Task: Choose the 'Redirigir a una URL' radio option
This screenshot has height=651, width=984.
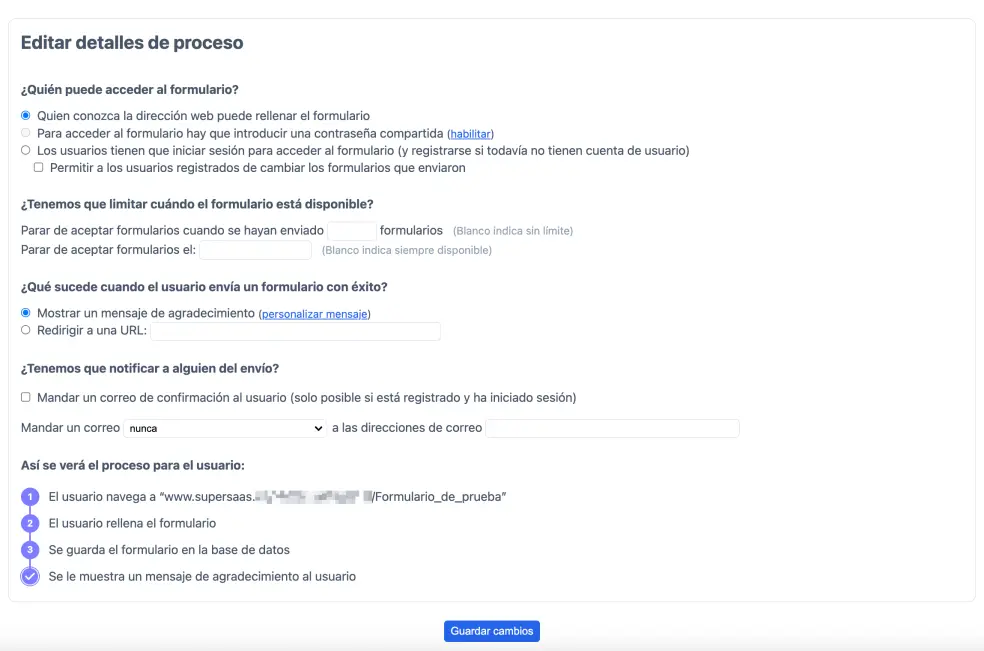Action: coord(26,330)
